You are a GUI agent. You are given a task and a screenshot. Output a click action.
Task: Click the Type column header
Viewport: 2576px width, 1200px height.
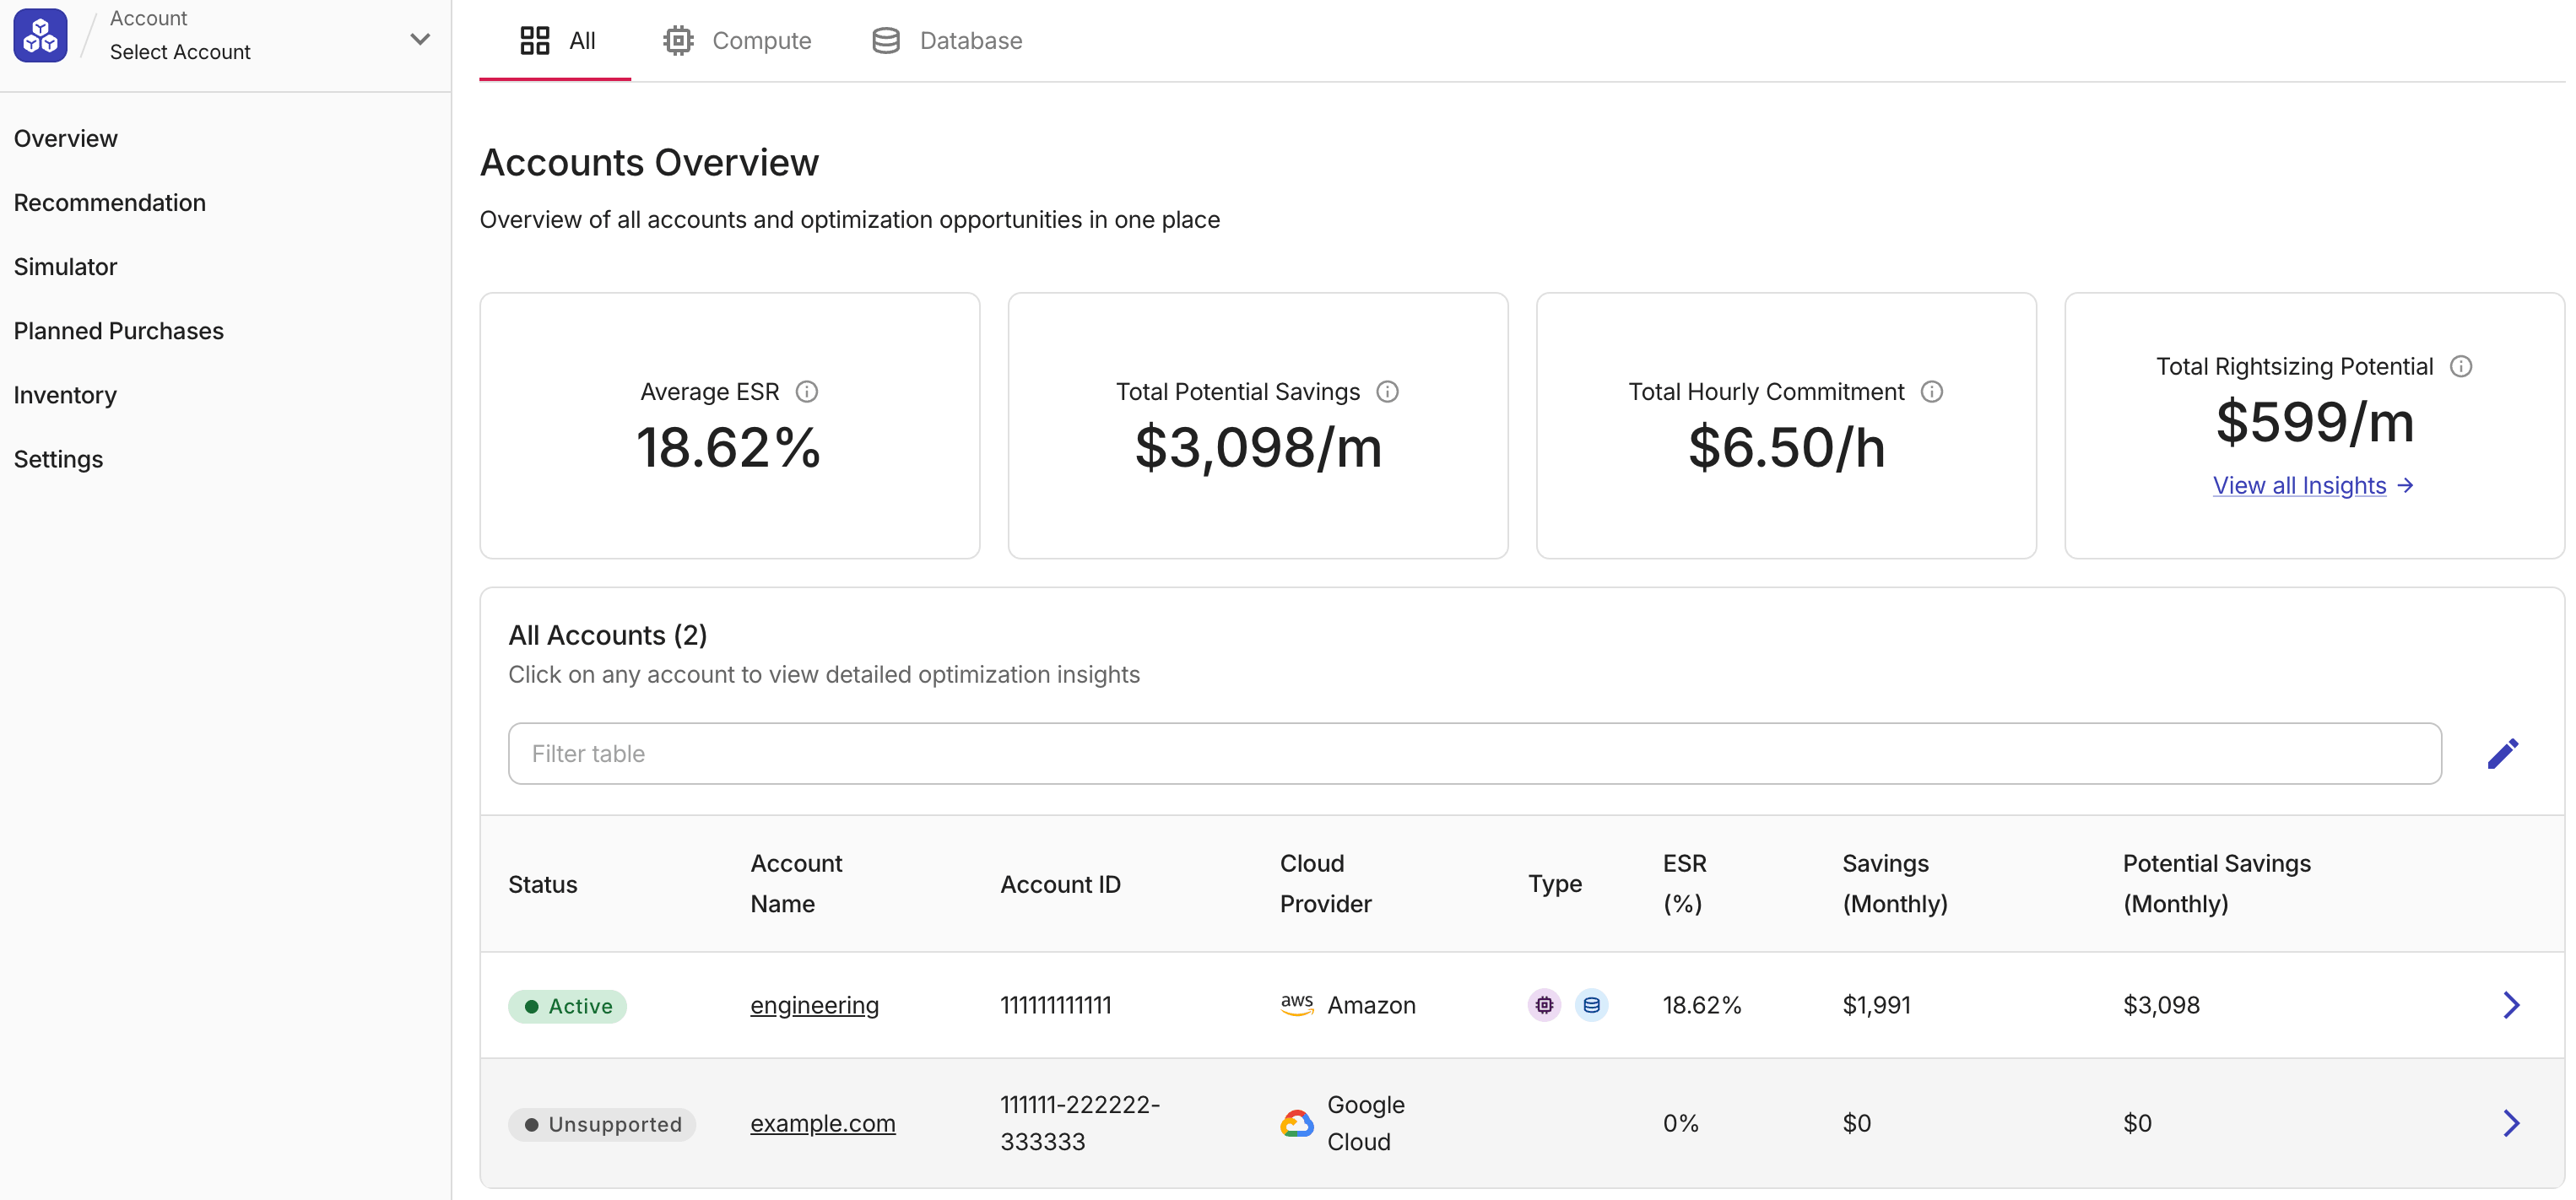1556,884
